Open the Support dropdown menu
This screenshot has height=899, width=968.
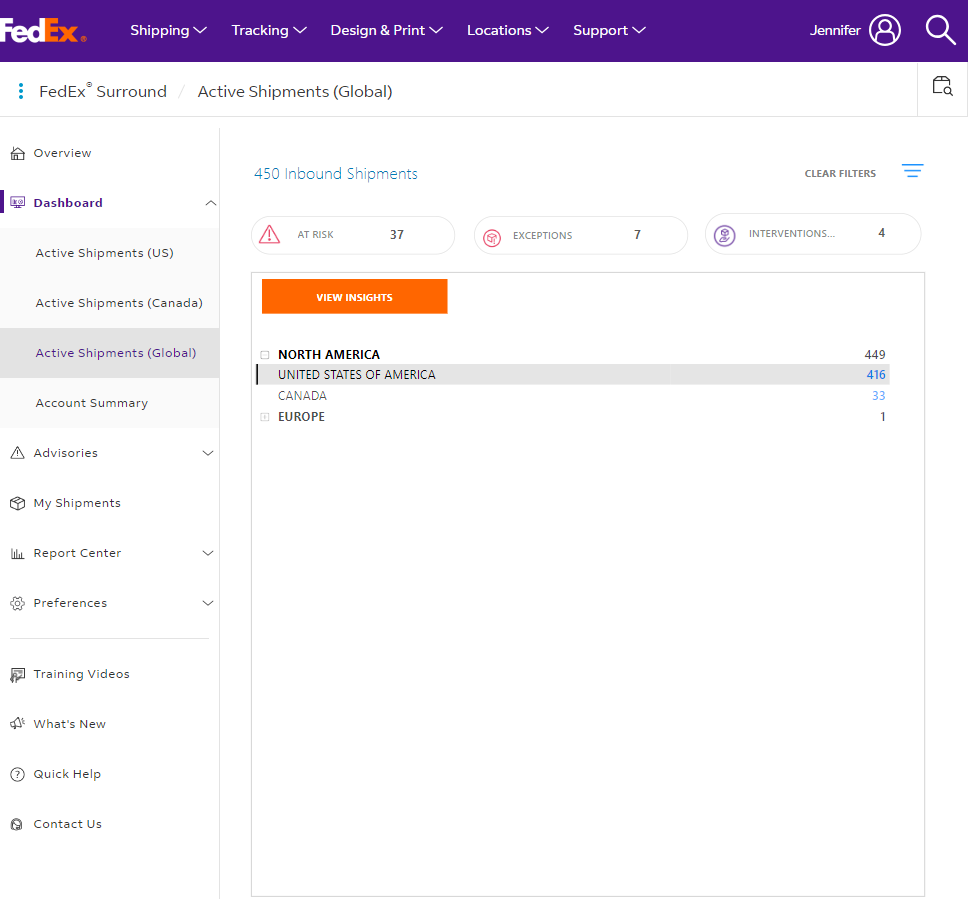(x=609, y=30)
